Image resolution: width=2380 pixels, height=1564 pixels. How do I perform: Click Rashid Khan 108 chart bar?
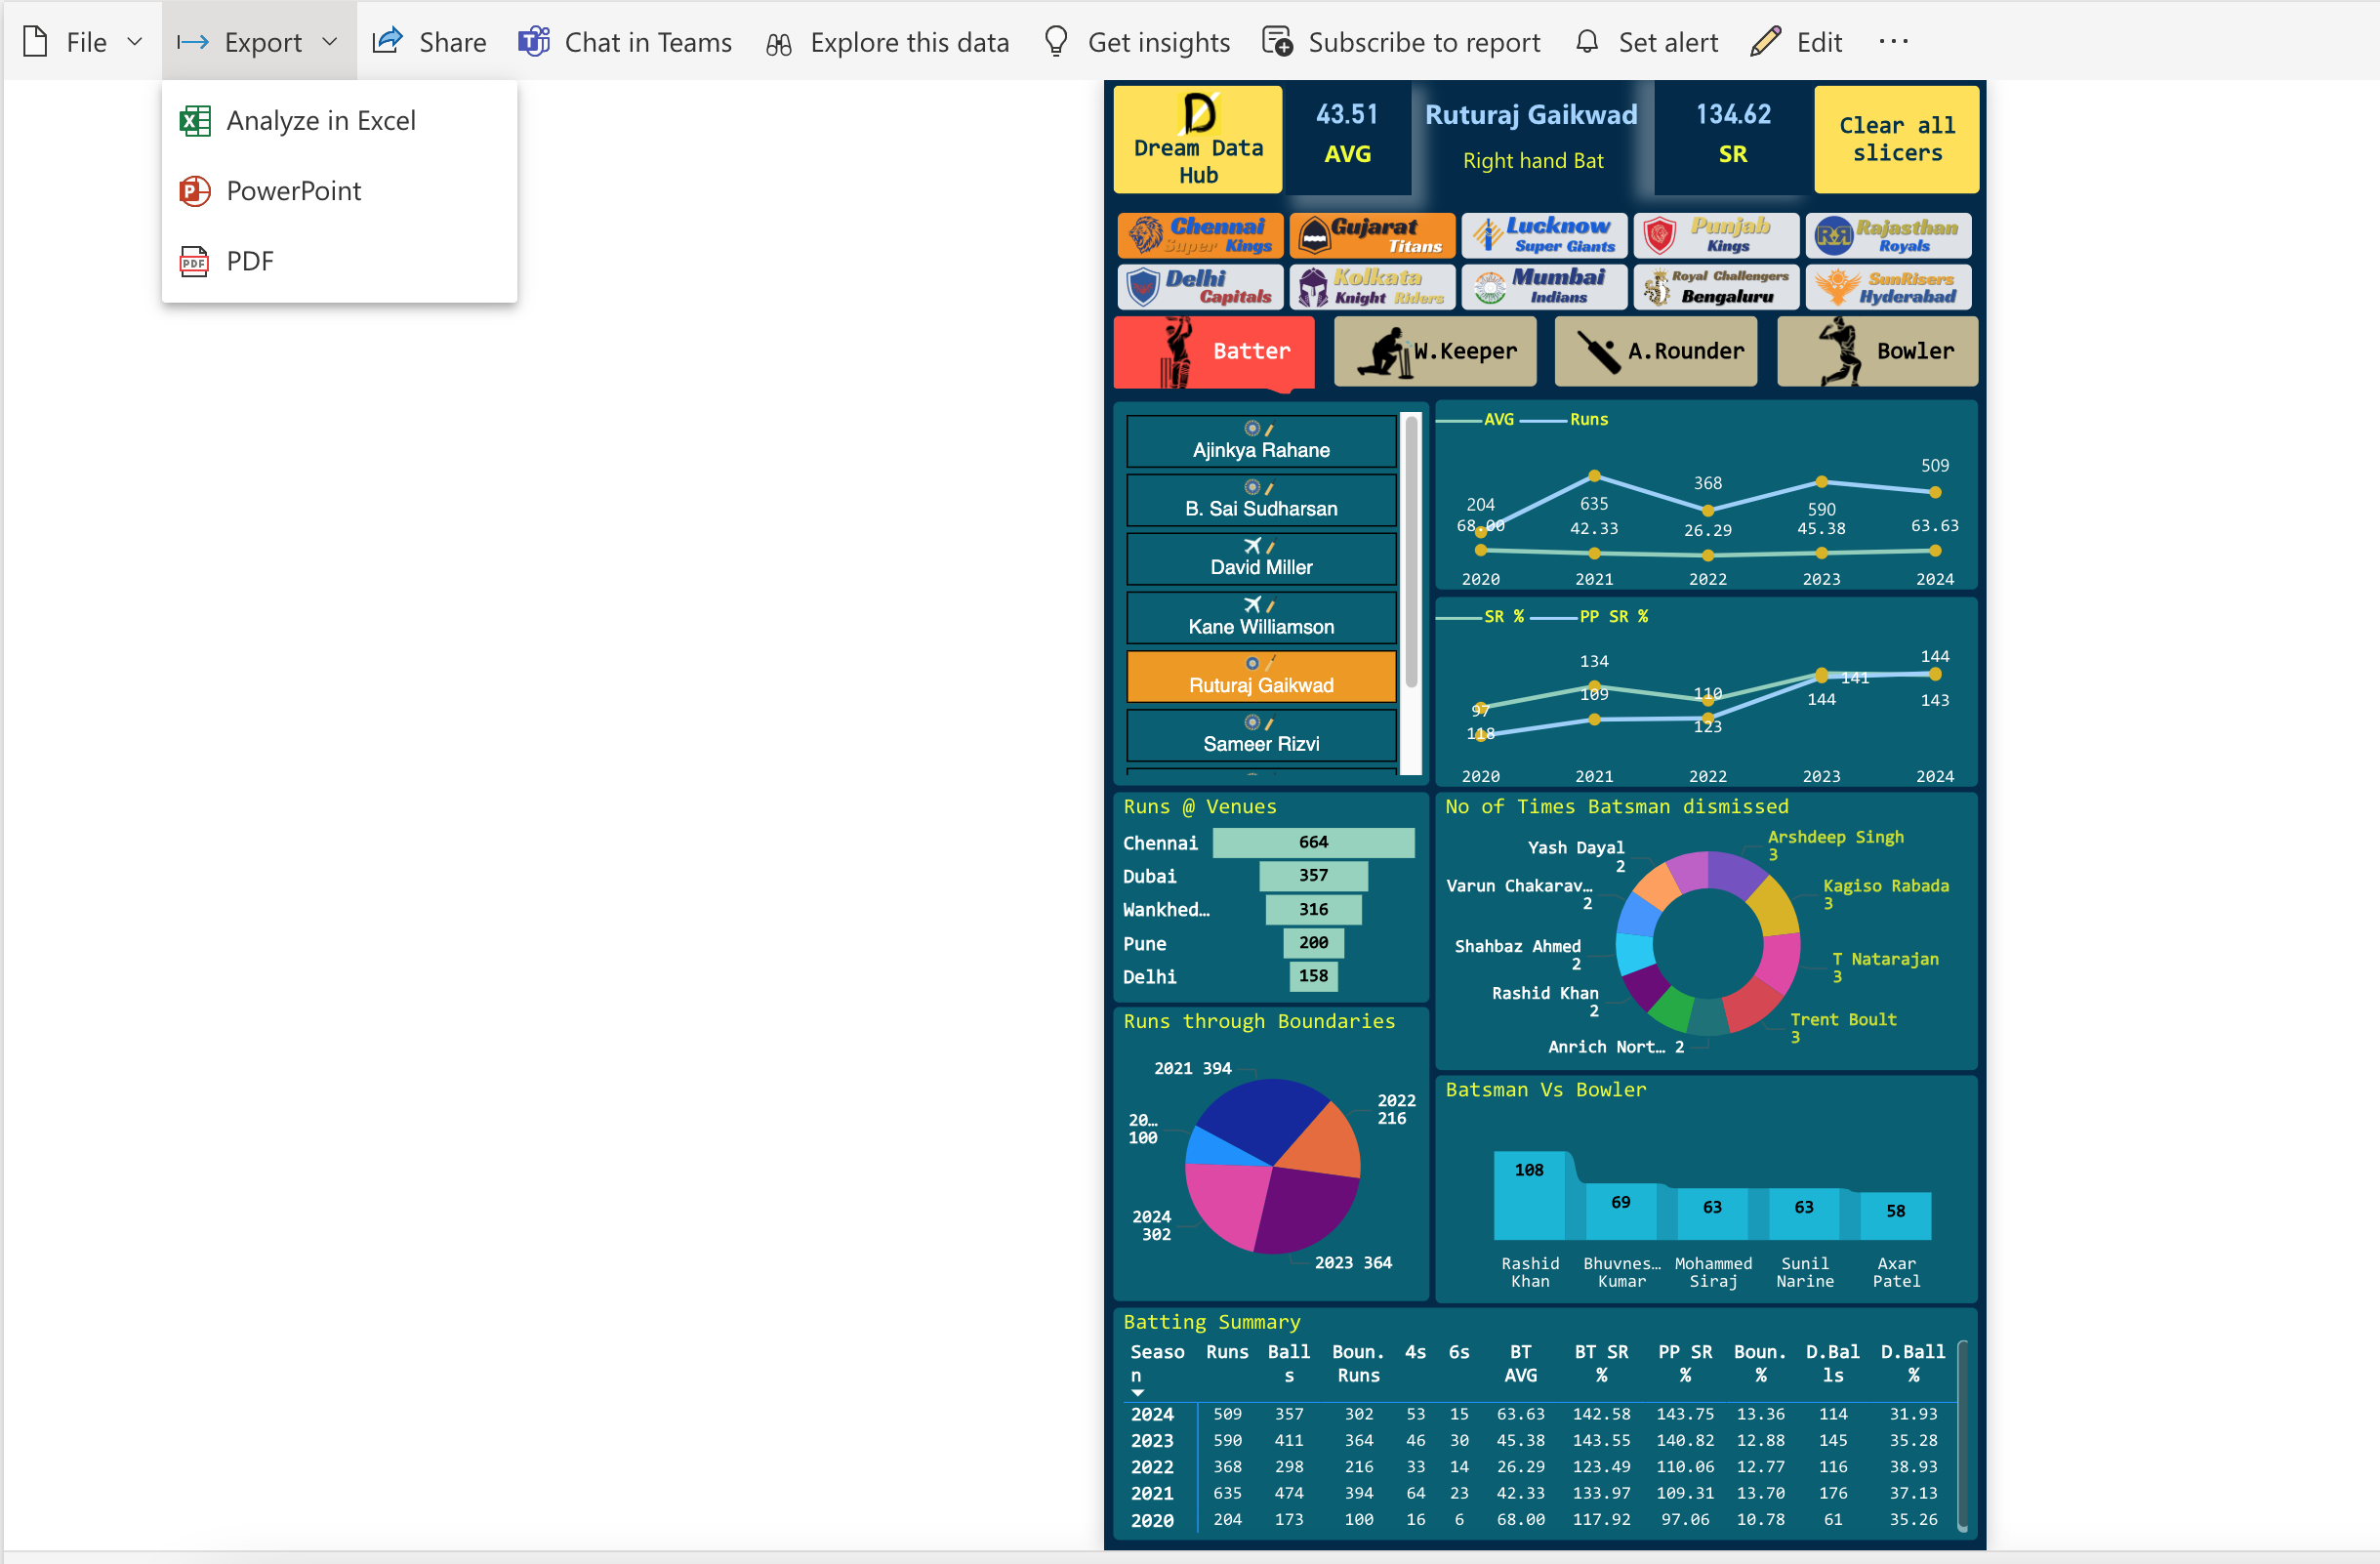(1528, 1196)
